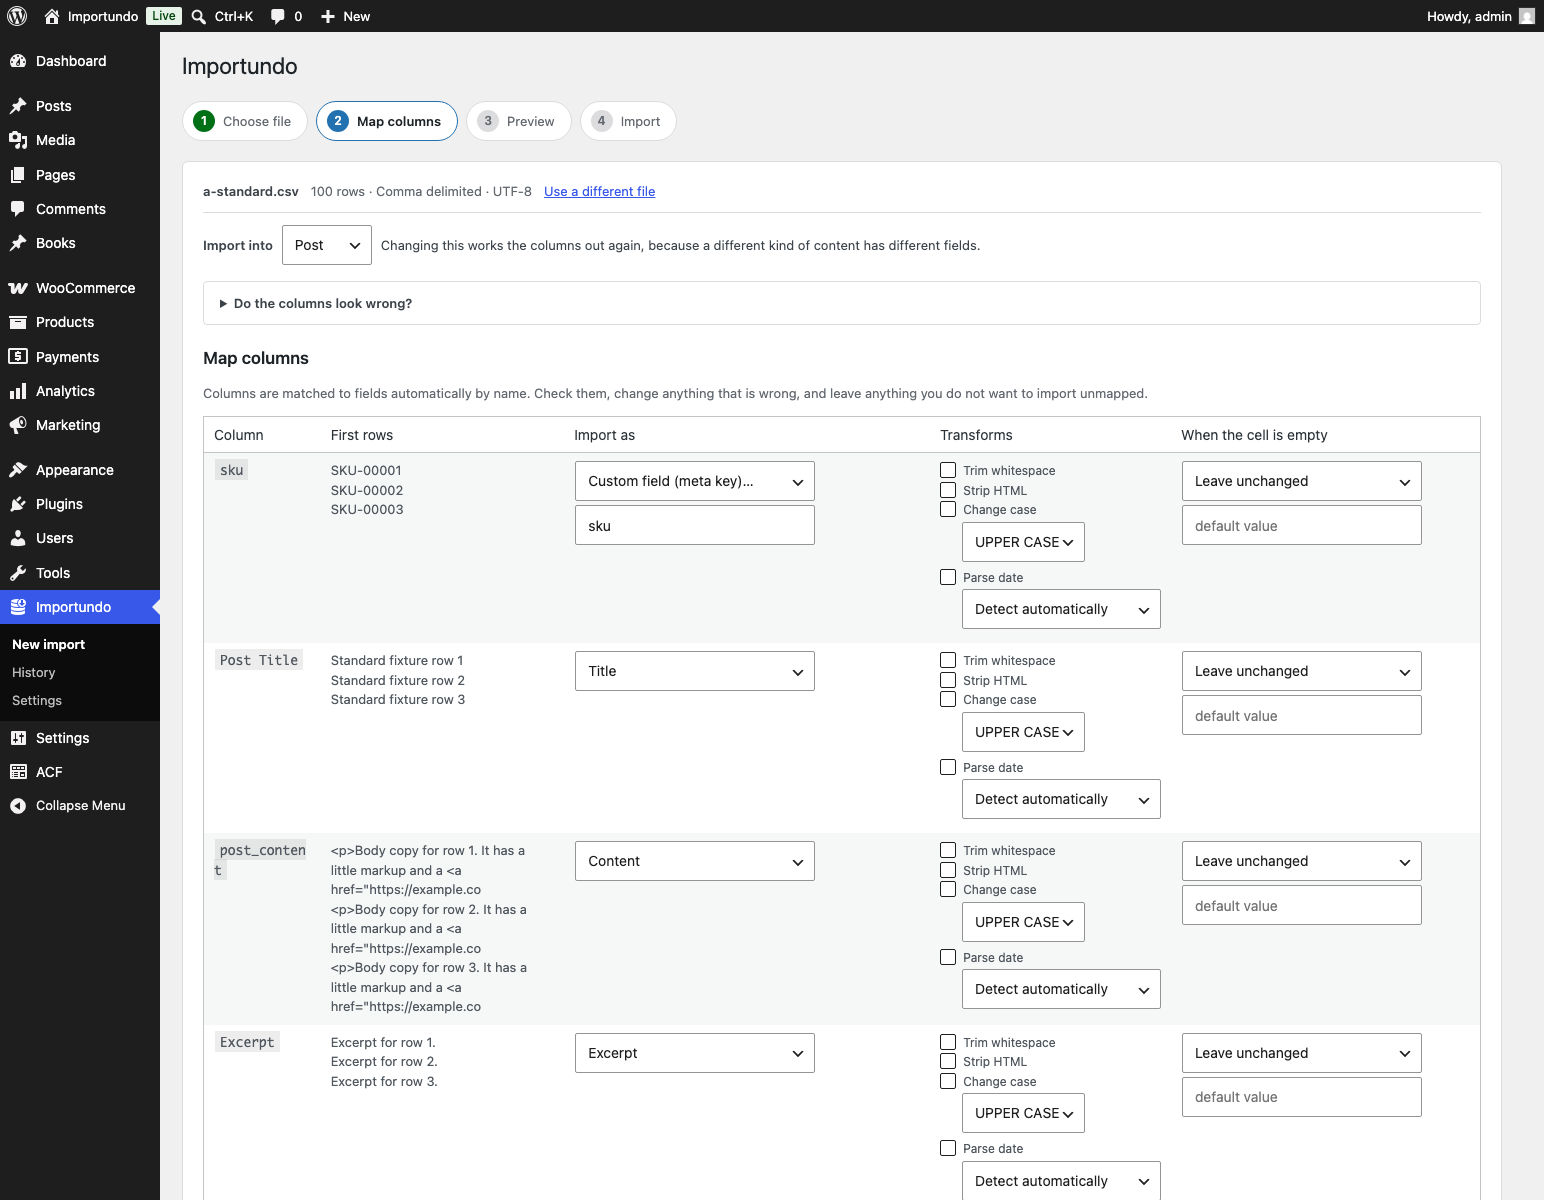Enable Change case for the sku column
The width and height of the screenshot is (1544, 1200).
[948, 509]
